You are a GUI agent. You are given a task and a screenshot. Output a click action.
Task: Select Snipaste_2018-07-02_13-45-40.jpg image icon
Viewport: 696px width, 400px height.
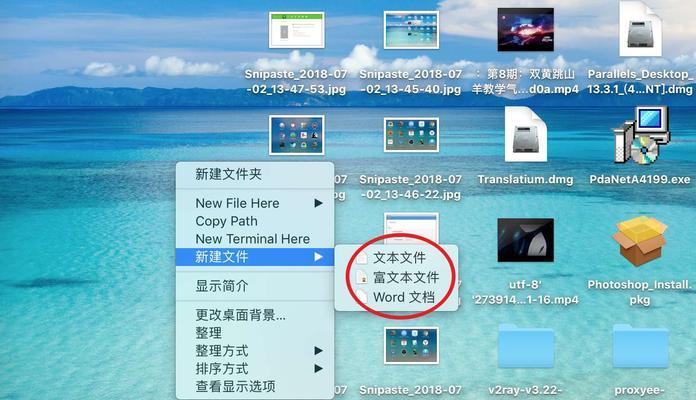click(x=411, y=30)
